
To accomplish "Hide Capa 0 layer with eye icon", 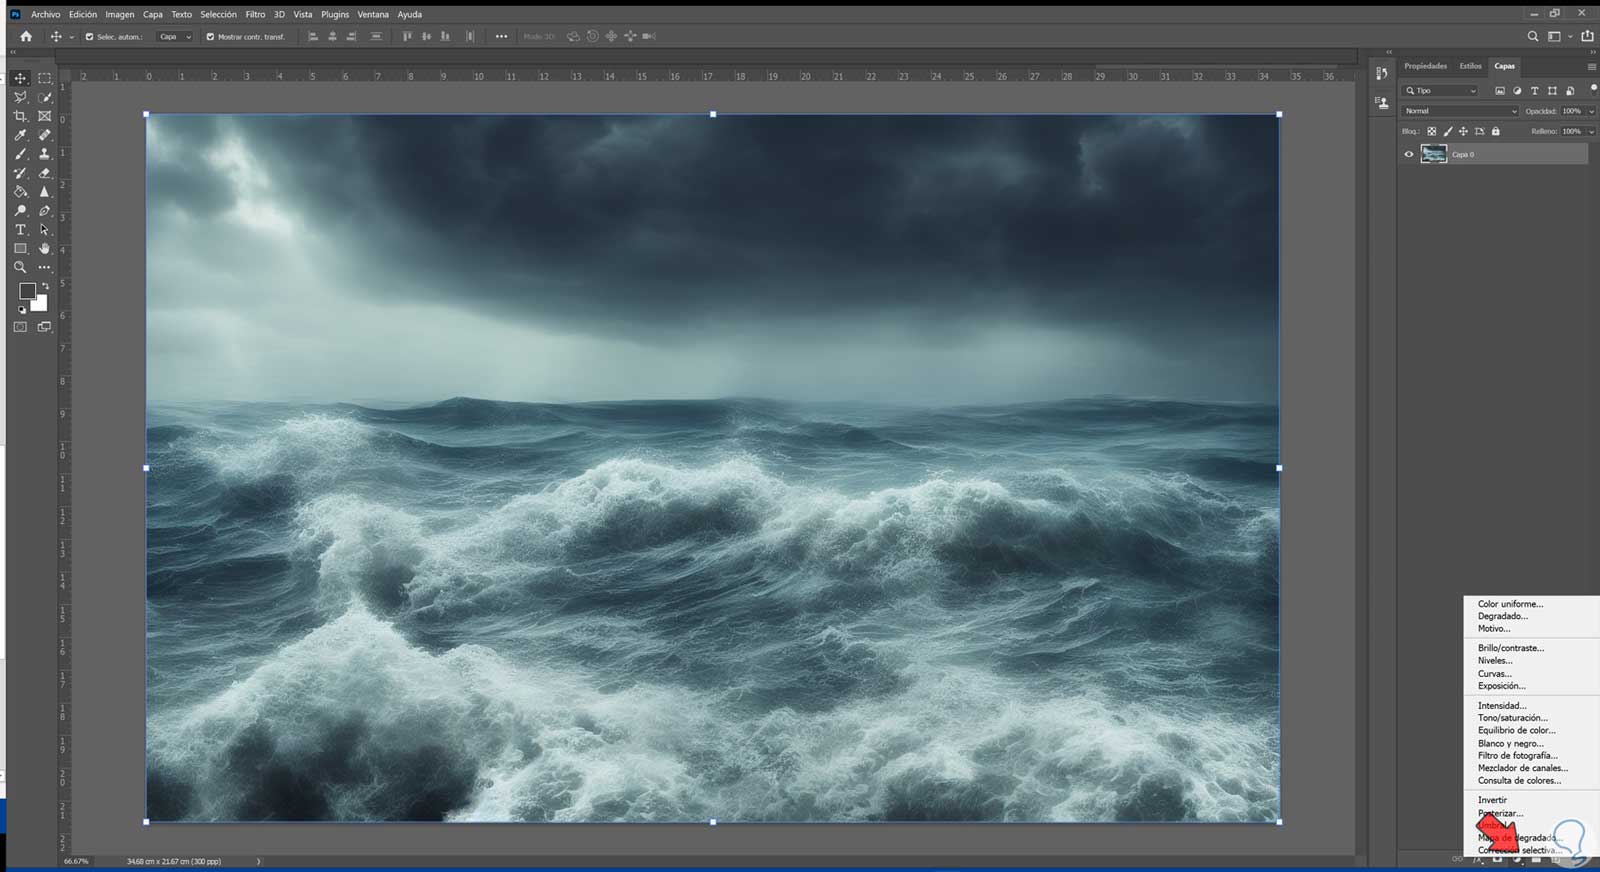I will point(1409,154).
